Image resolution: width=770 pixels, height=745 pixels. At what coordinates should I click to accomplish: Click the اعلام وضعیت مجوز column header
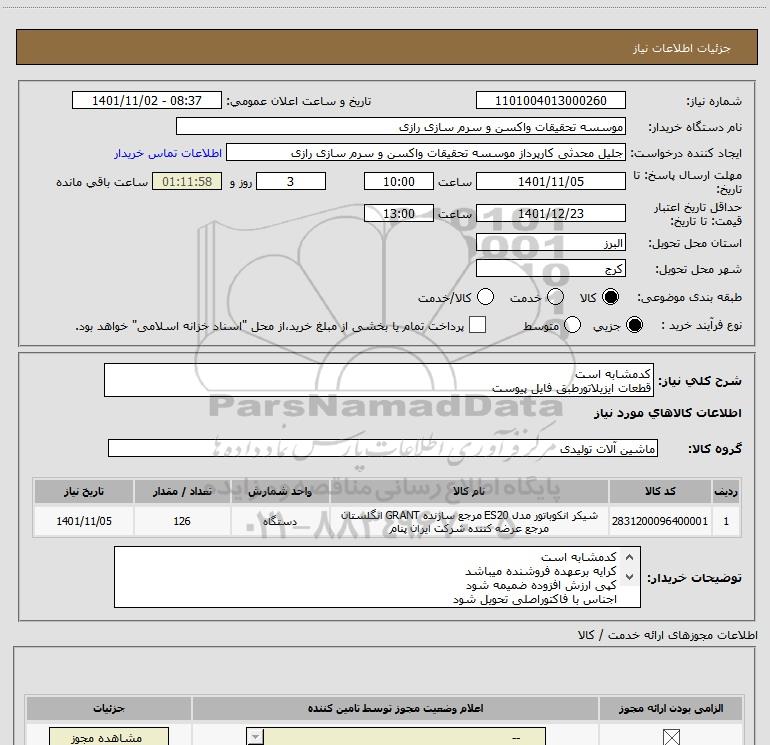[x=395, y=708]
